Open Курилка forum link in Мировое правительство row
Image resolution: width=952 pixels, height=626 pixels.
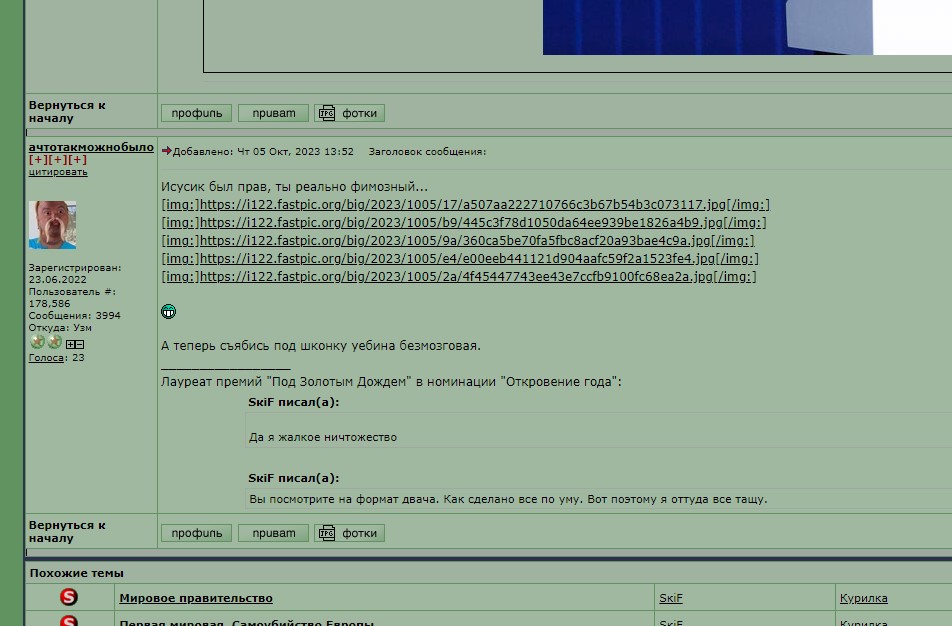tap(863, 598)
